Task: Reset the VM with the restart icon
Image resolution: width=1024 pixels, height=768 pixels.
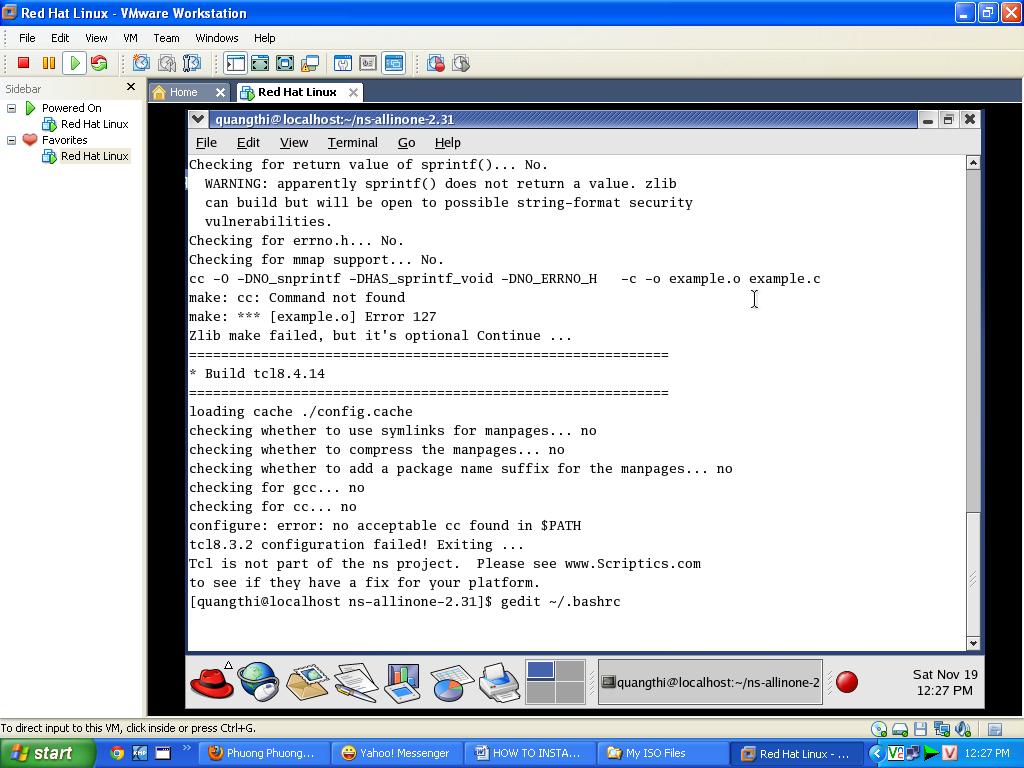Action: [99, 63]
